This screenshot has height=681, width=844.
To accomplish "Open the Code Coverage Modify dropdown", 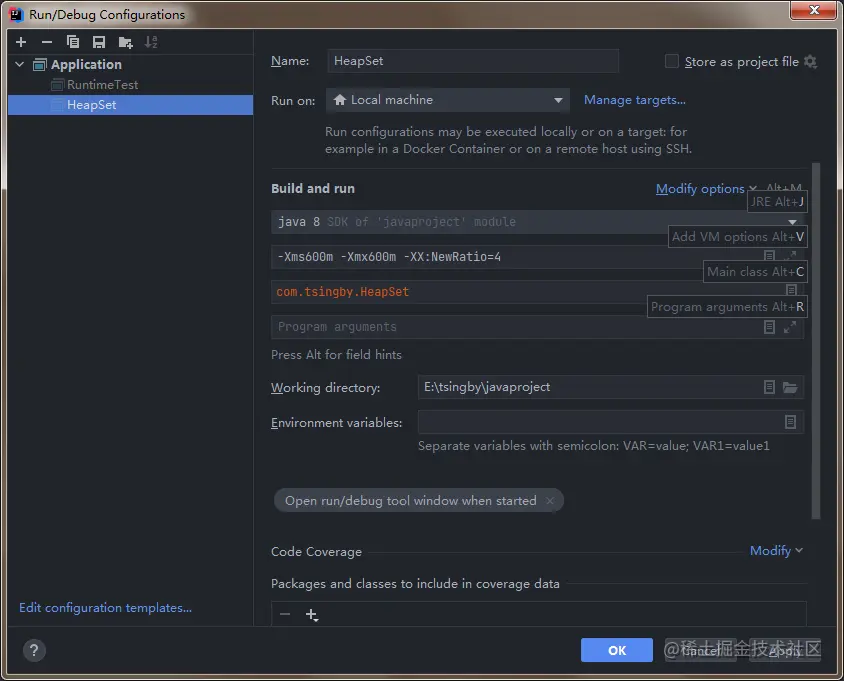I will click(776, 551).
